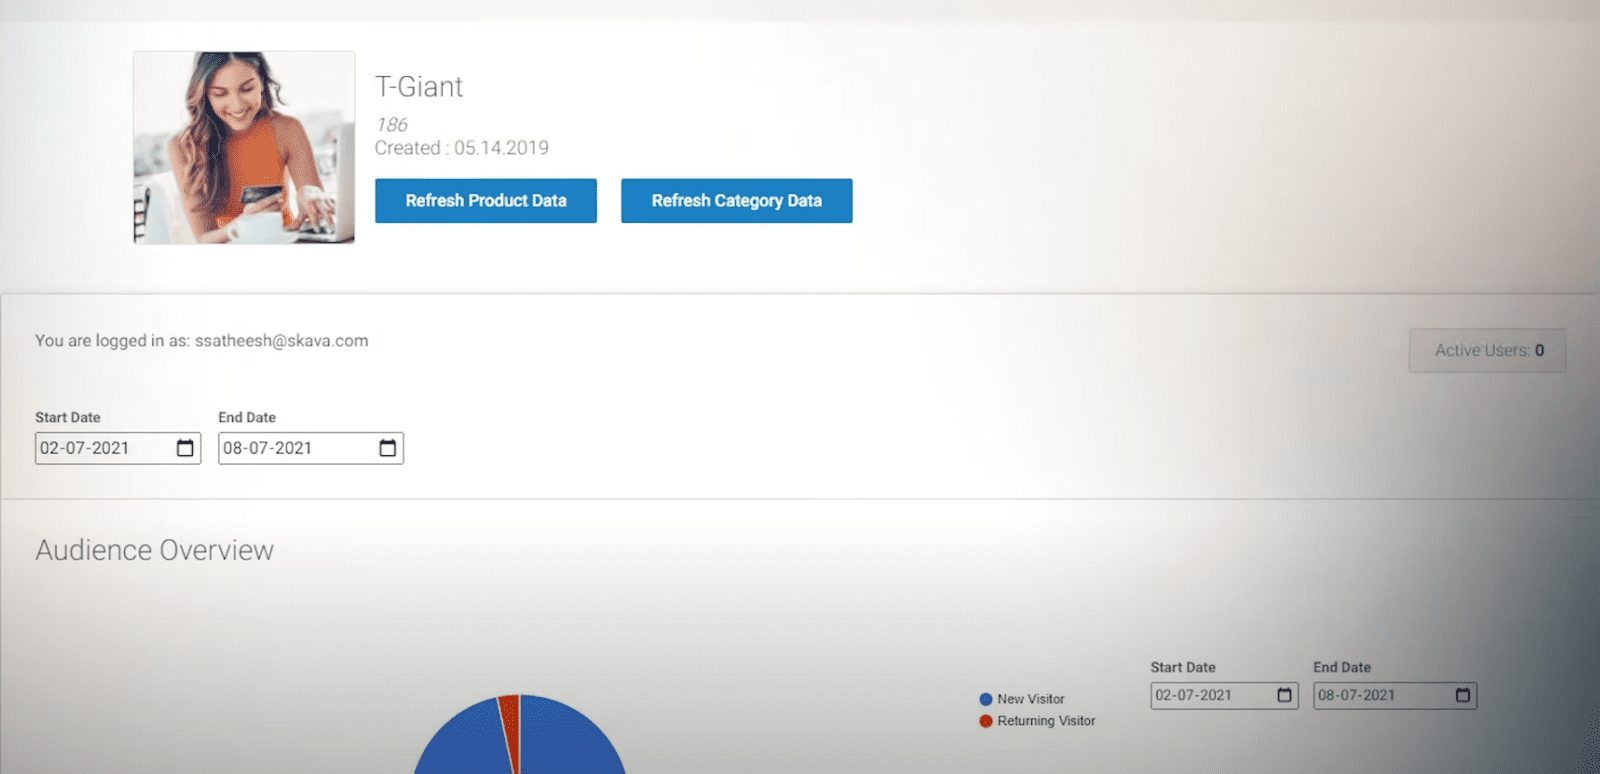Open calendar picker for top End Date
Screen dimensions: 1600x774
pyautogui.click(x=388, y=448)
